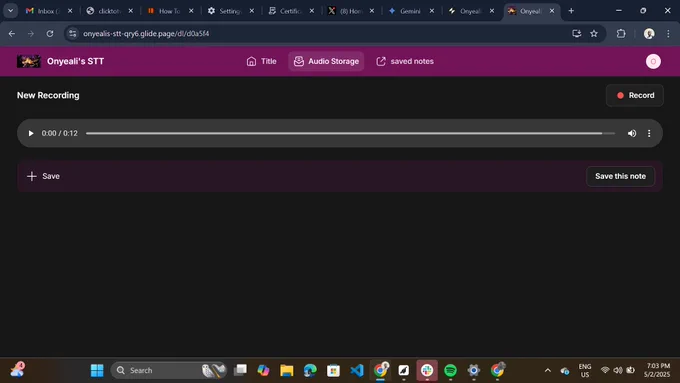Open Chrome three-dot menu
This screenshot has width=680, height=383.
(668, 33)
